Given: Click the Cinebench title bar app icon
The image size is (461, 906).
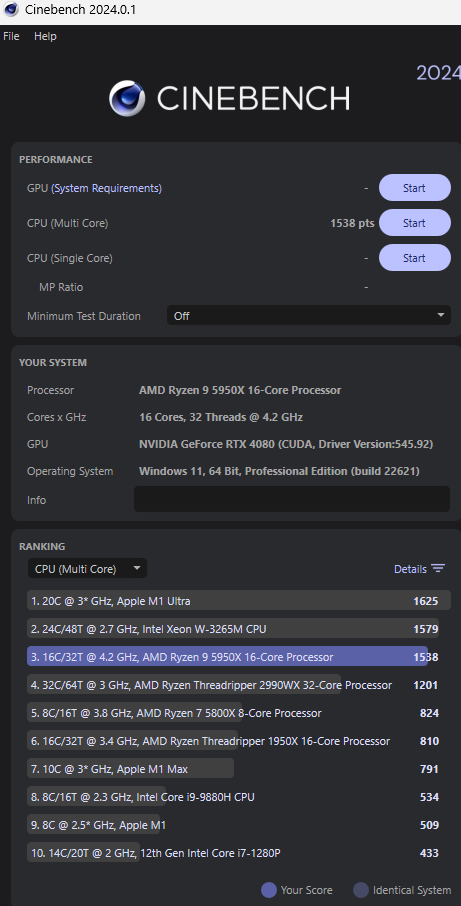Looking at the screenshot, I should (10, 10).
